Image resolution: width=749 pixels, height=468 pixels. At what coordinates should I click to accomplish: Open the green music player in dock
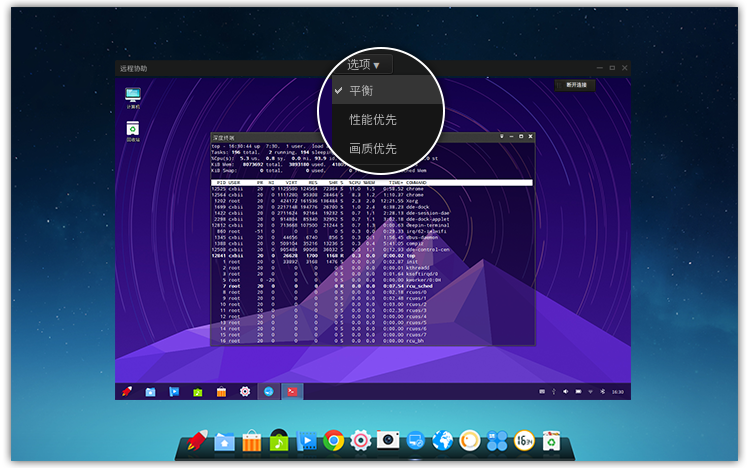point(279,440)
